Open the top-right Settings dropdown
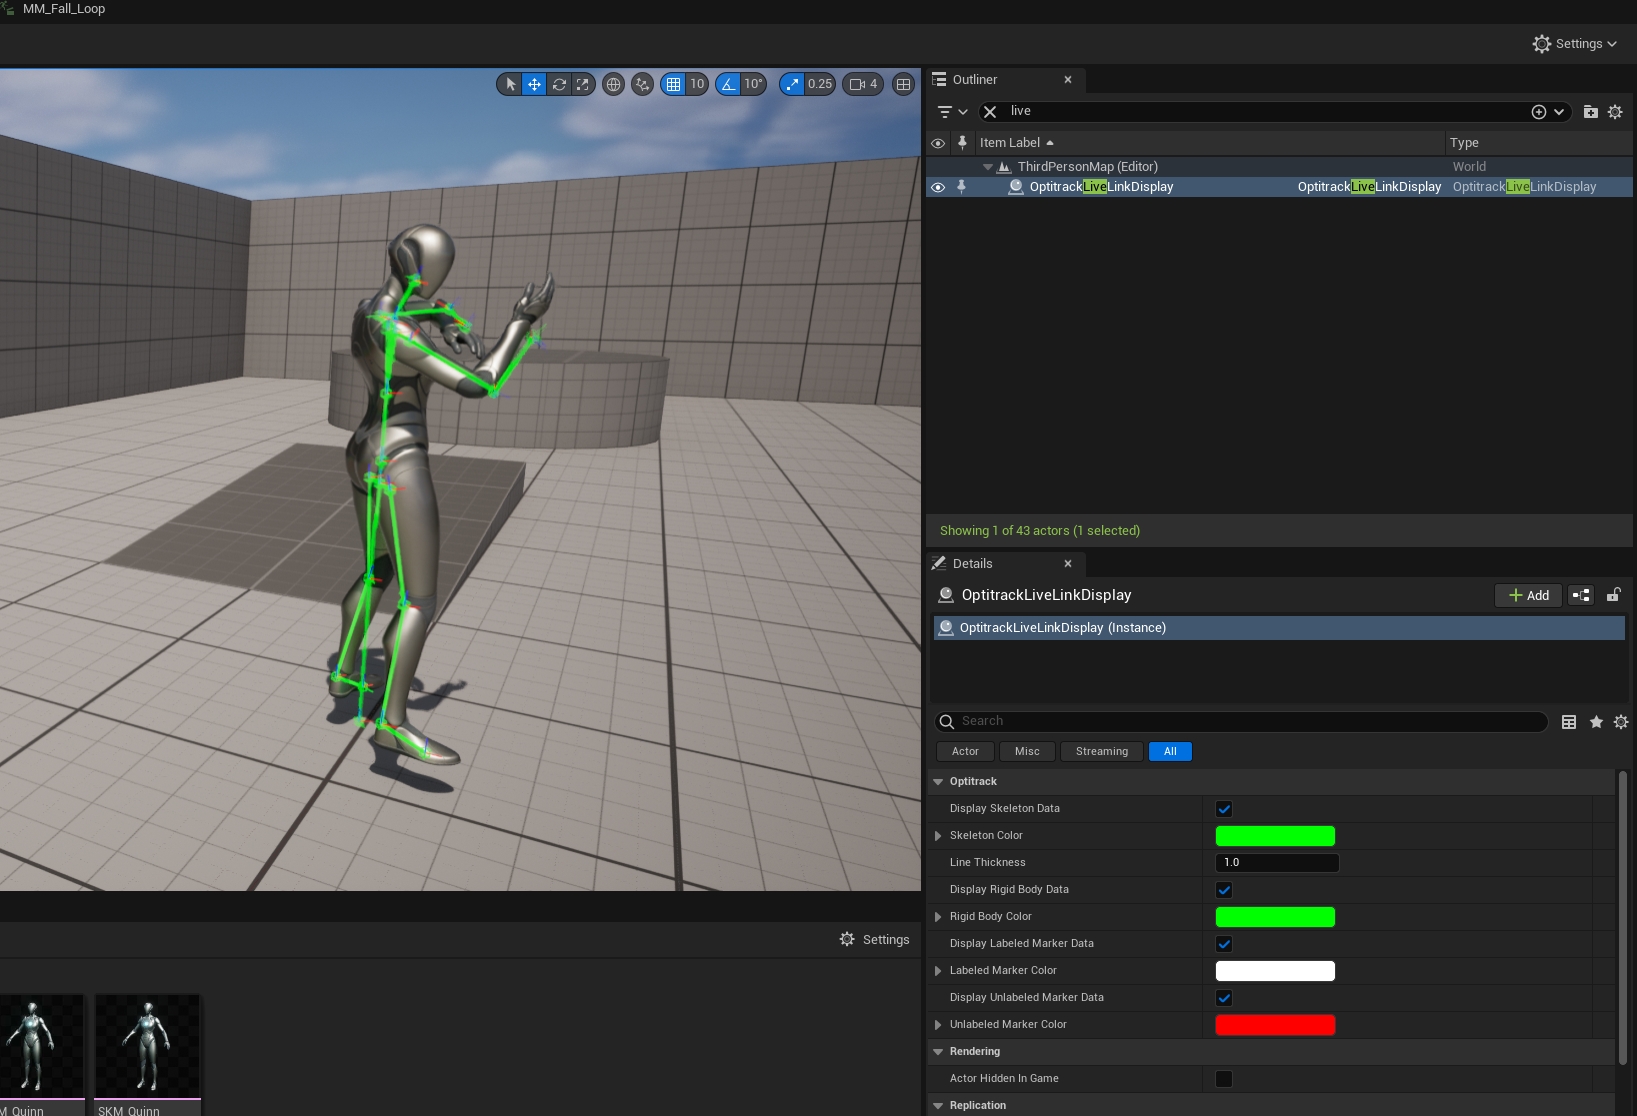The width and height of the screenshot is (1637, 1116). point(1574,44)
